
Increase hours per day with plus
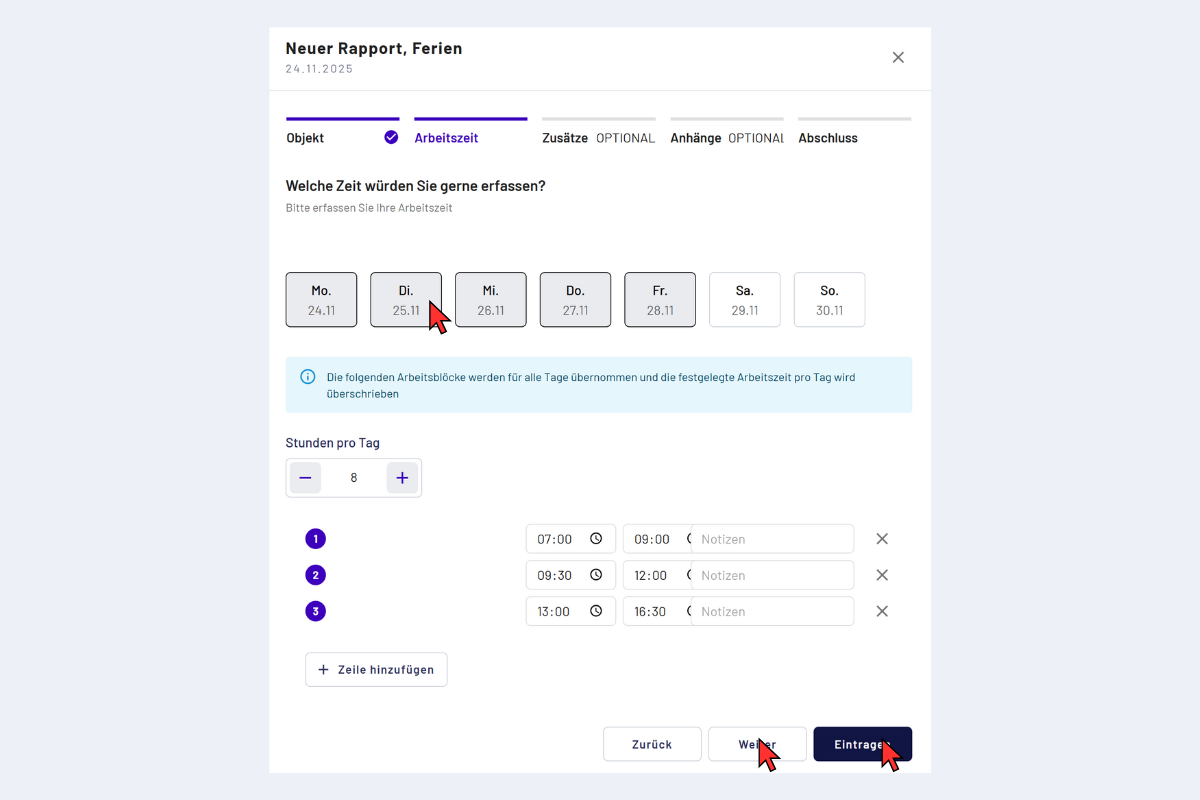(x=402, y=478)
